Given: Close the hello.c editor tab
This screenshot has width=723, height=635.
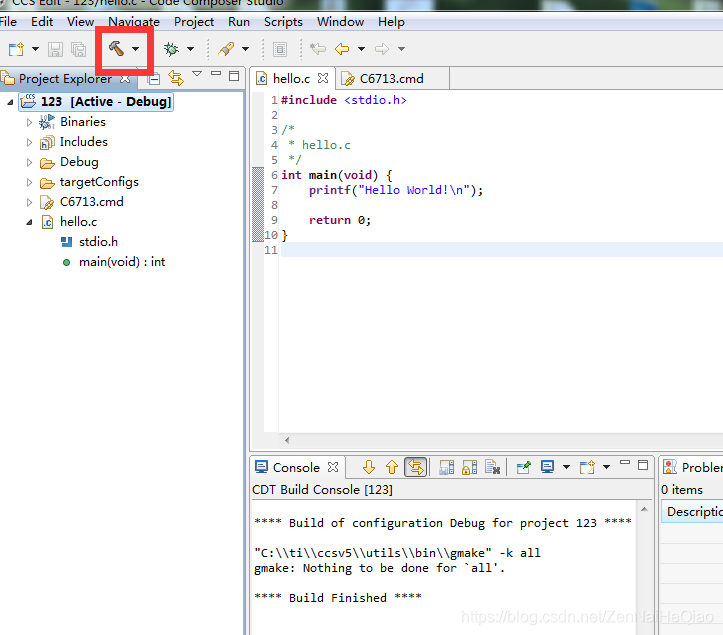Looking at the screenshot, I should (x=323, y=78).
